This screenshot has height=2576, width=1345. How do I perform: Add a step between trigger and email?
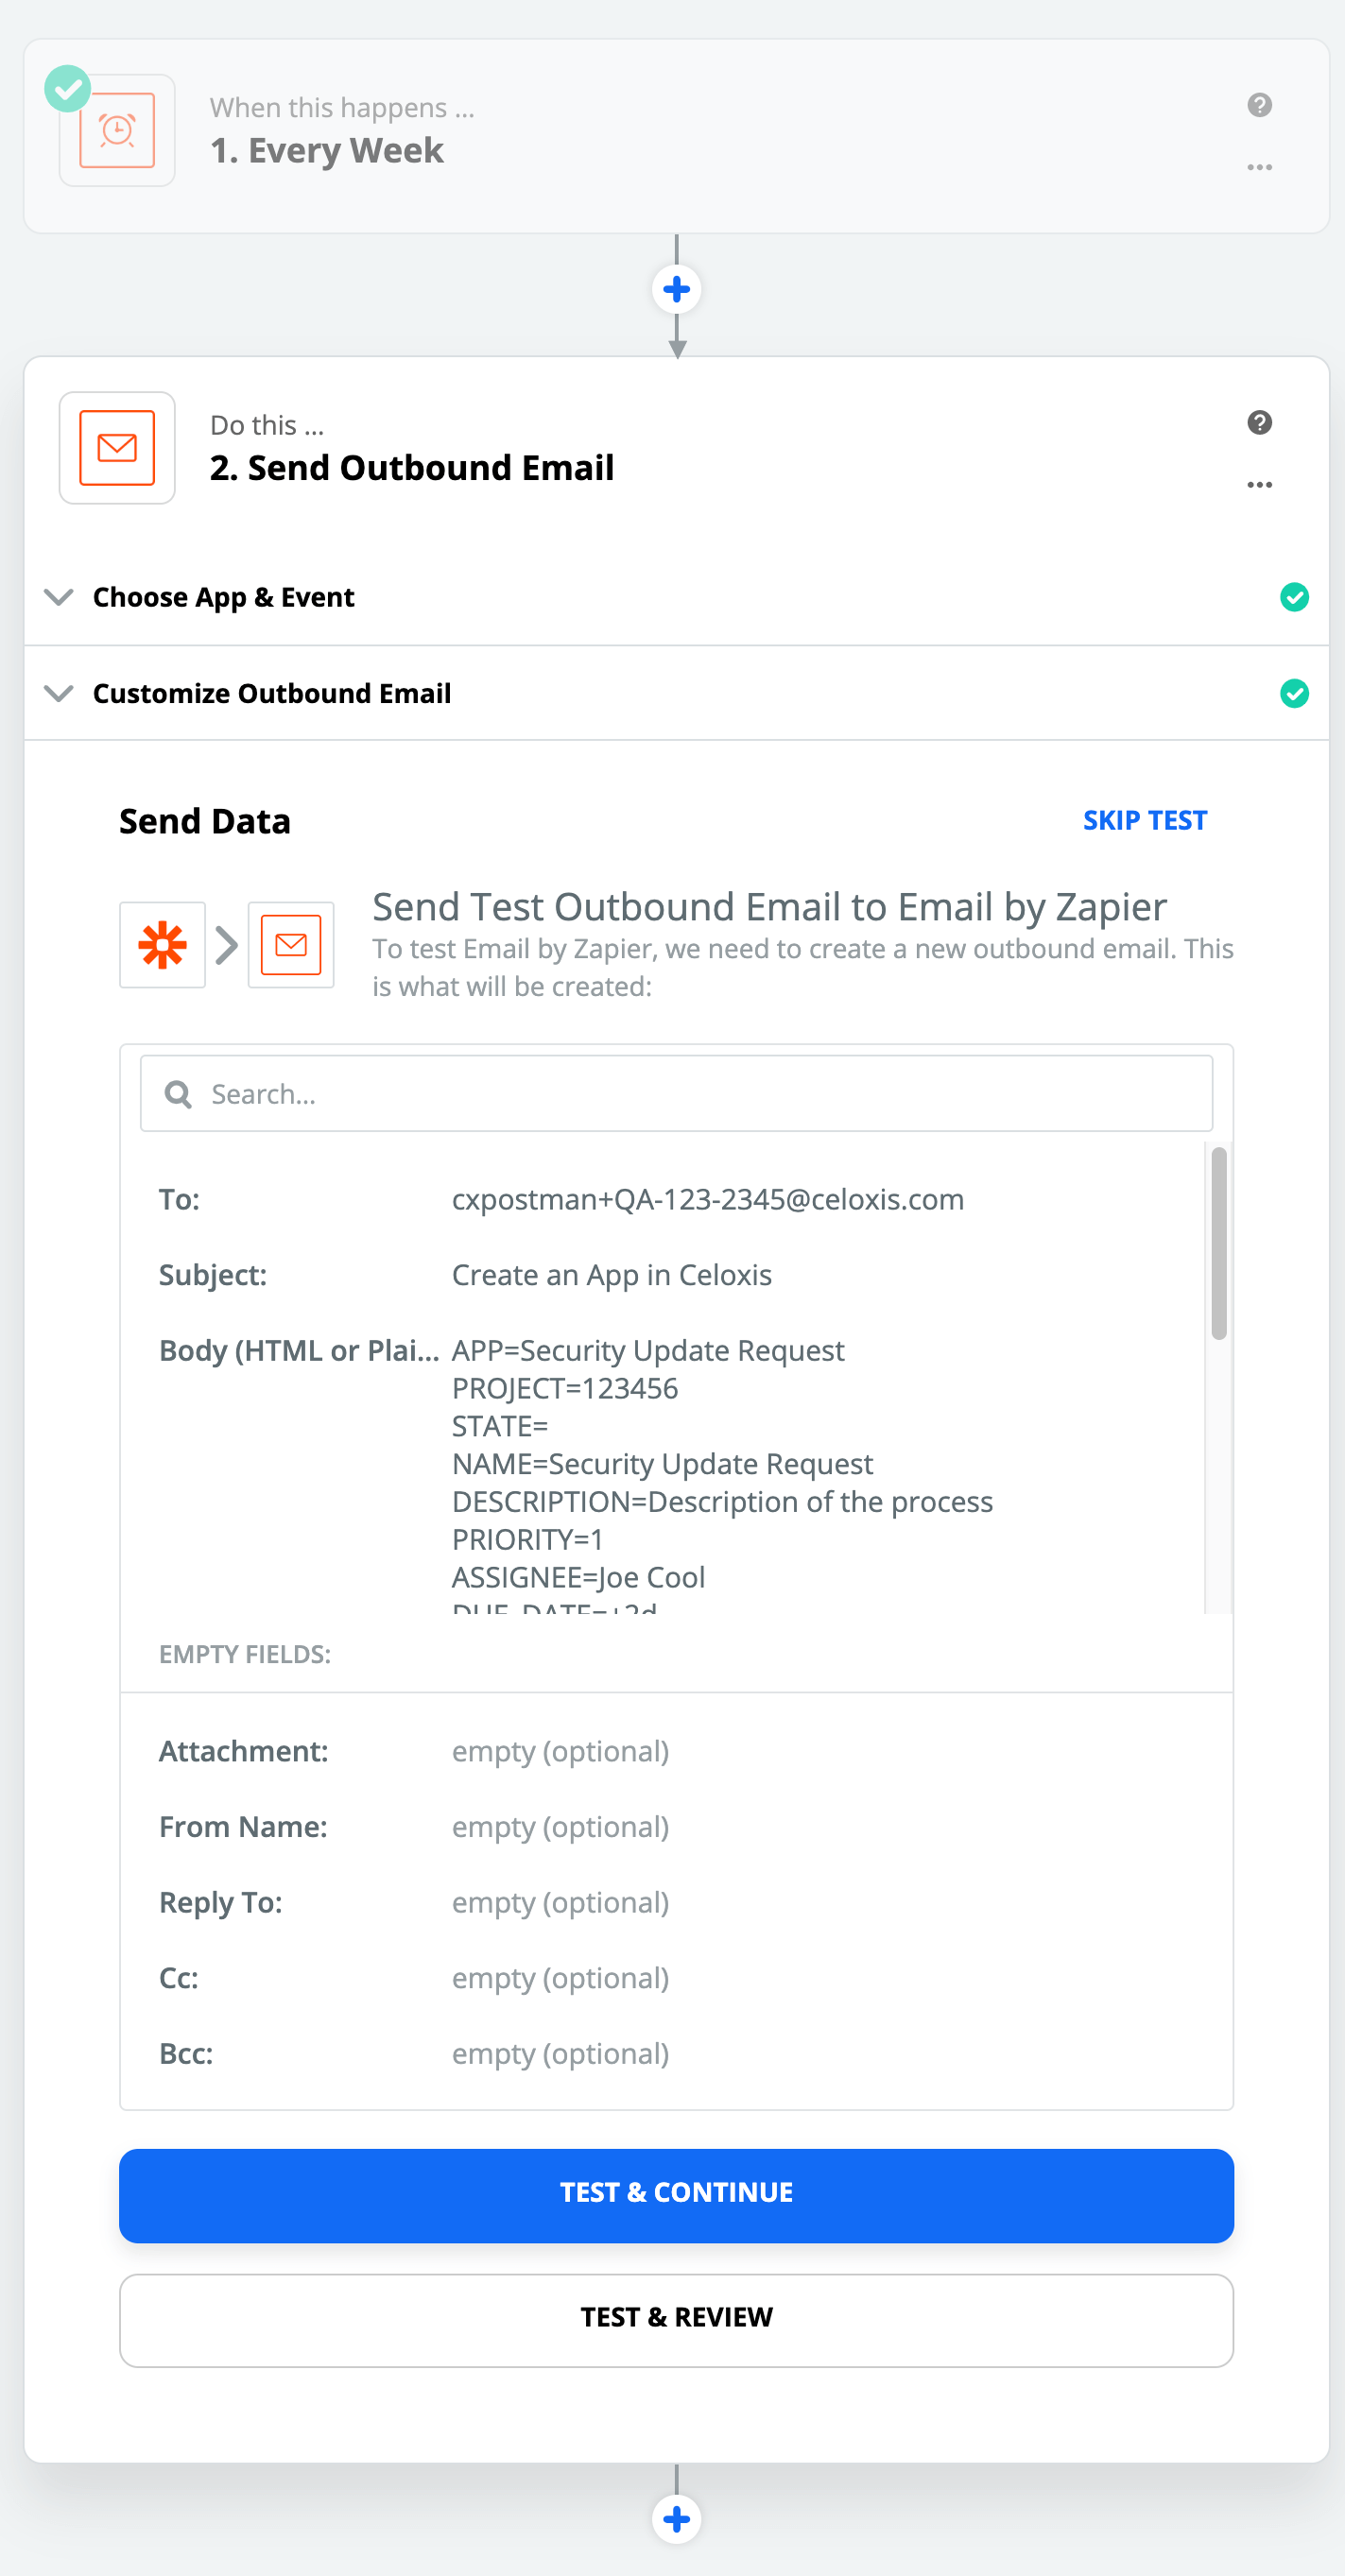pyautogui.click(x=677, y=290)
